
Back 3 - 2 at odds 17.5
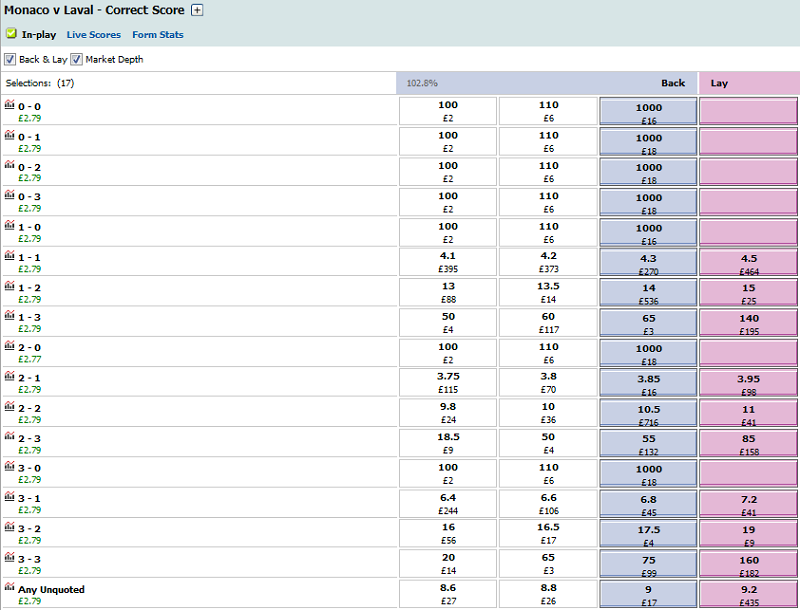[648, 533]
